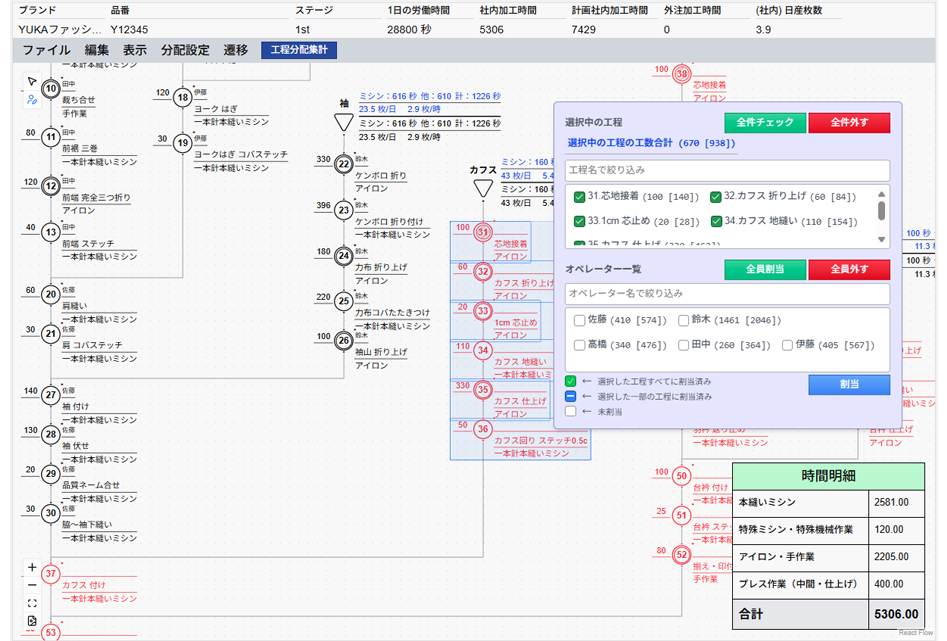
Task: Select red process node 36
Action: (x=483, y=429)
